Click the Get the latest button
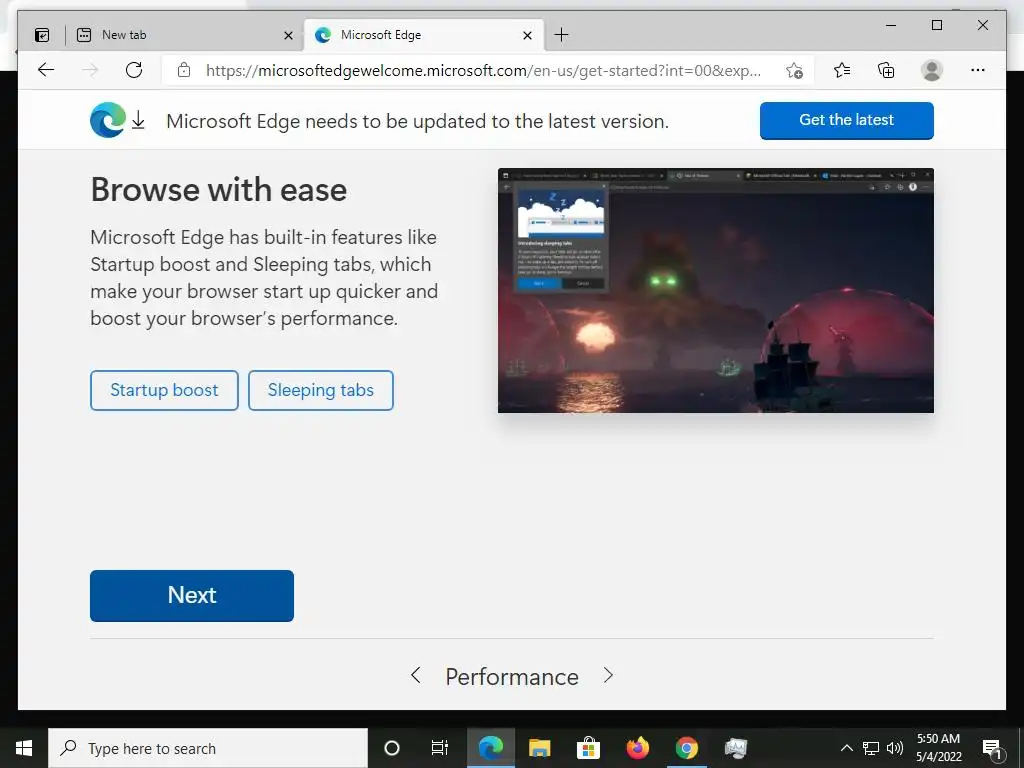 coord(846,120)
